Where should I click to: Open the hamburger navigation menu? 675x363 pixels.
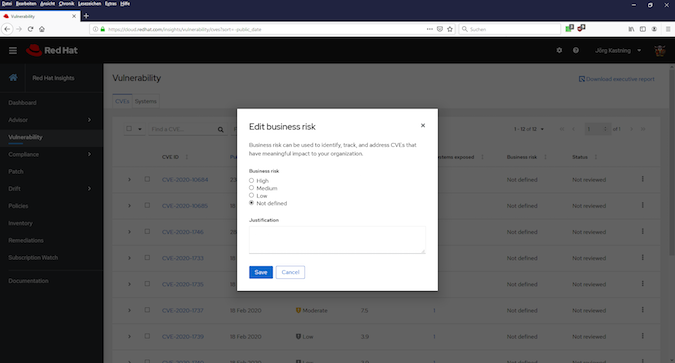click(13, 51)
